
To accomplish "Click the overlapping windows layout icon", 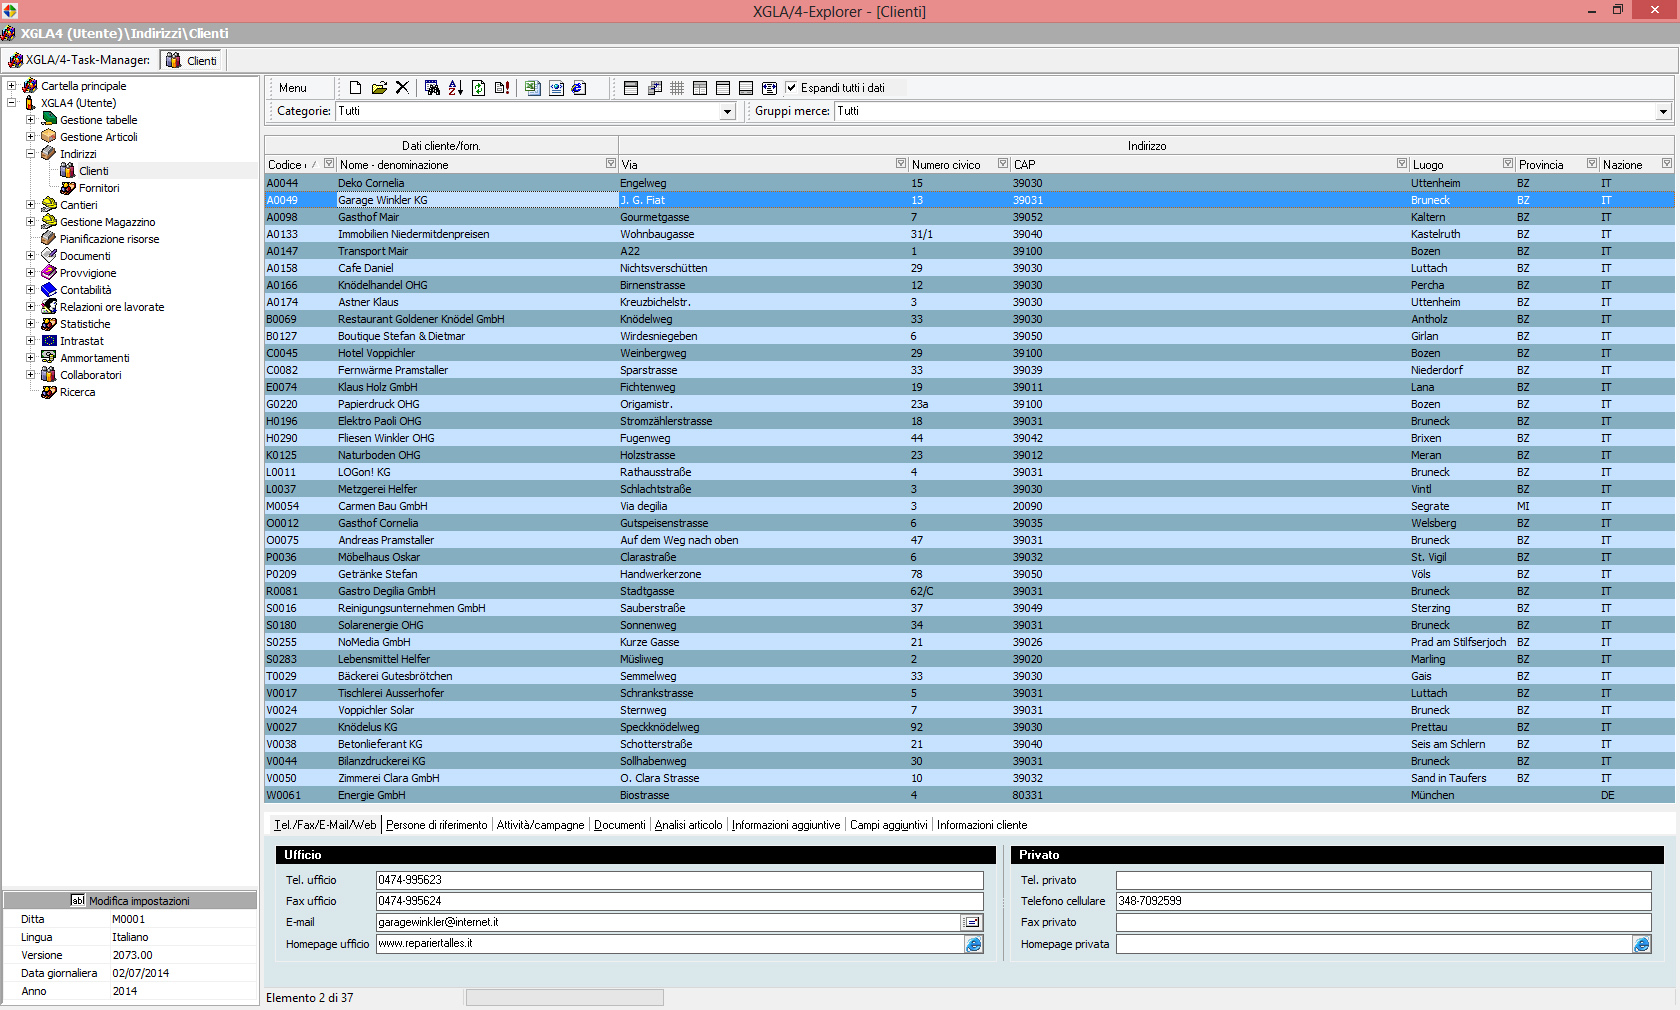I will [655, 88].
